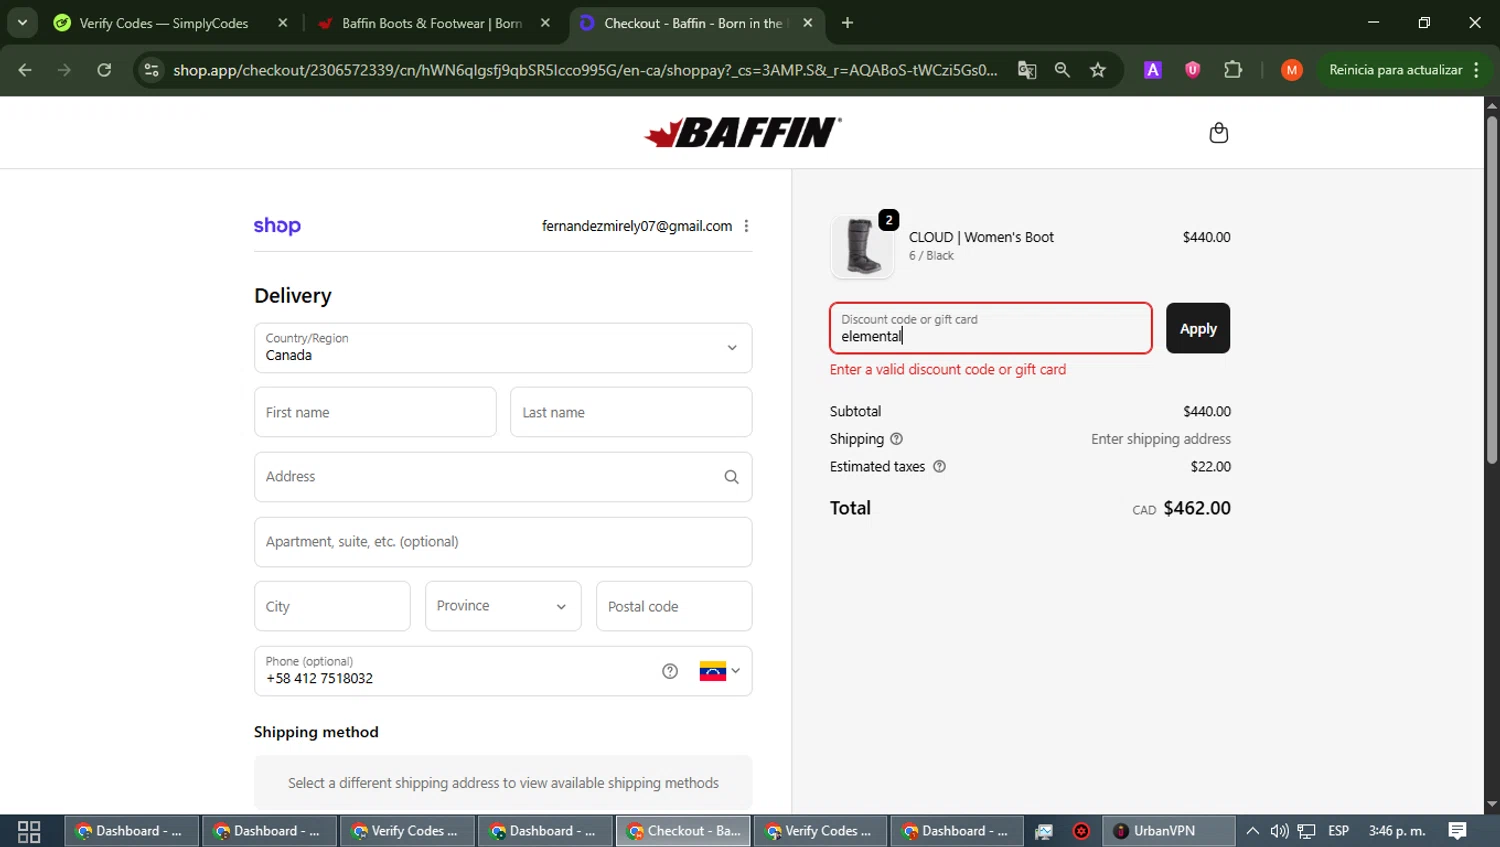Click the CLOUD Women's Boot thumbnail
The height and width of the screenshot is (847, 1500).
click(x=862, y=246)
